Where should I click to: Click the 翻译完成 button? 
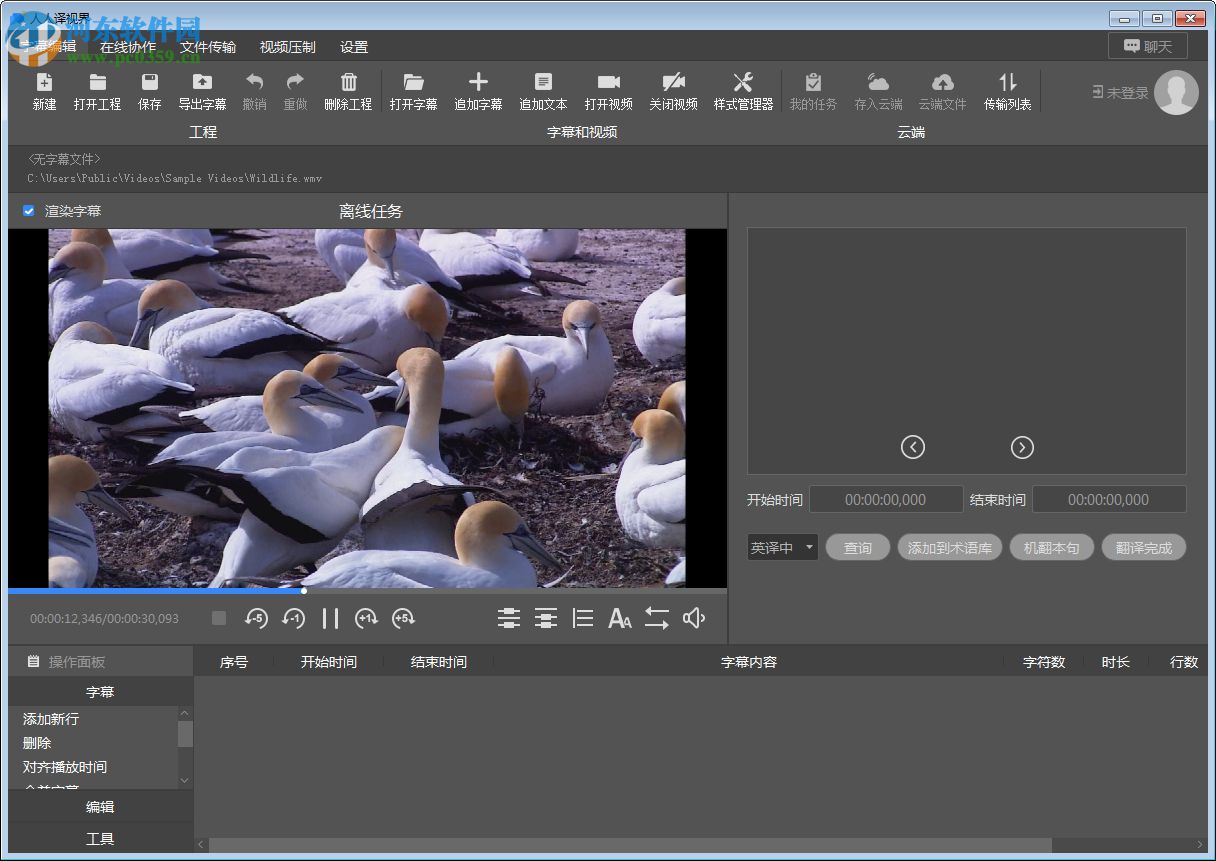coord(1143,548)
